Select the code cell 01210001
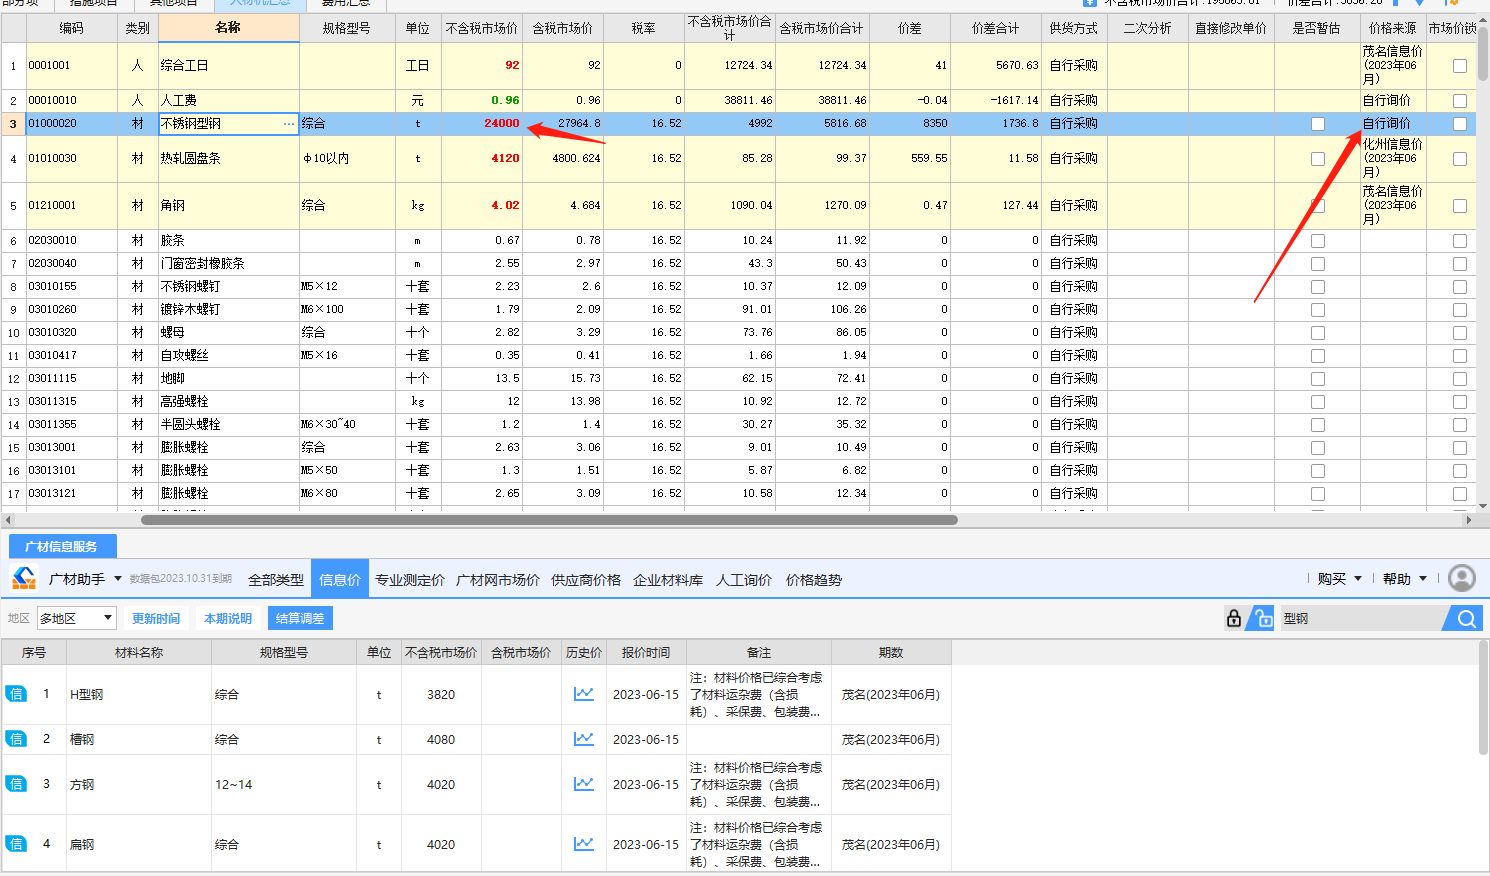The image size is (1490, 876). point(72,206)
